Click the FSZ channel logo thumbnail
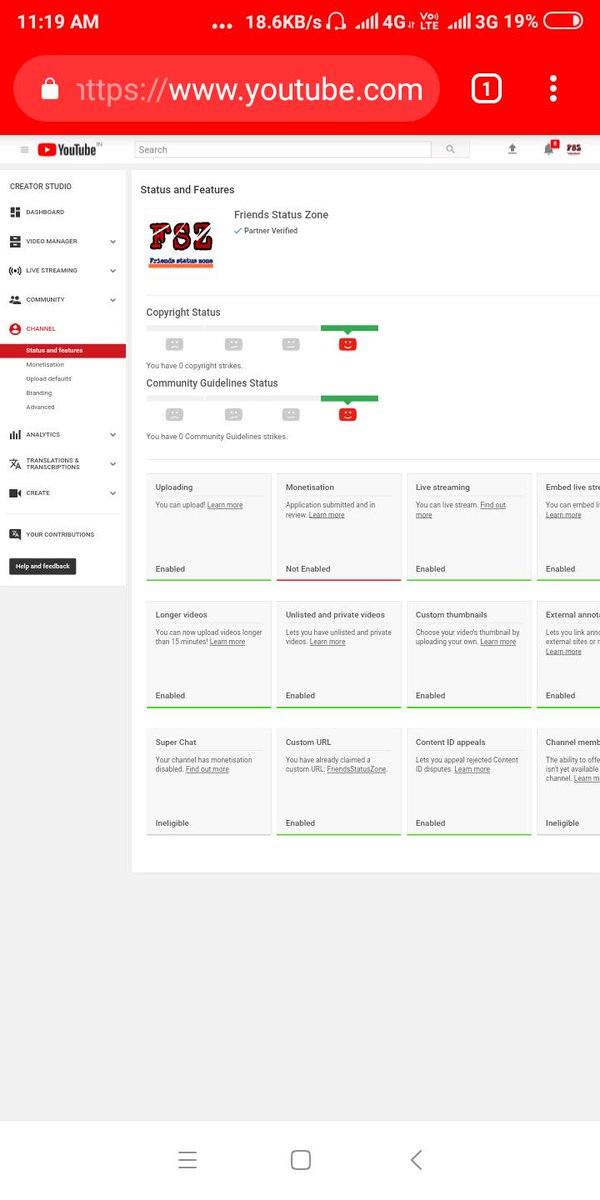600x1200 pixels. pyautogui.click(x=181, y=243)
